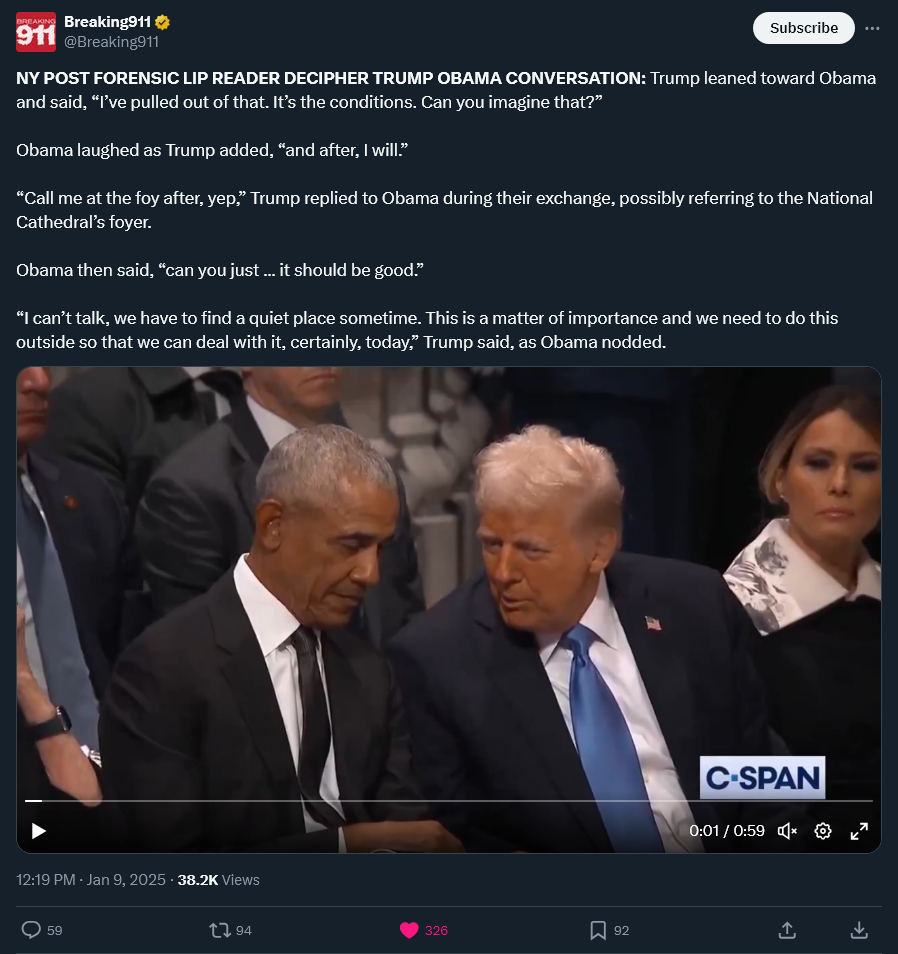The image size is (898, 954).
Task: Open the Breaking911 display name link
Action: pos(107,22)
